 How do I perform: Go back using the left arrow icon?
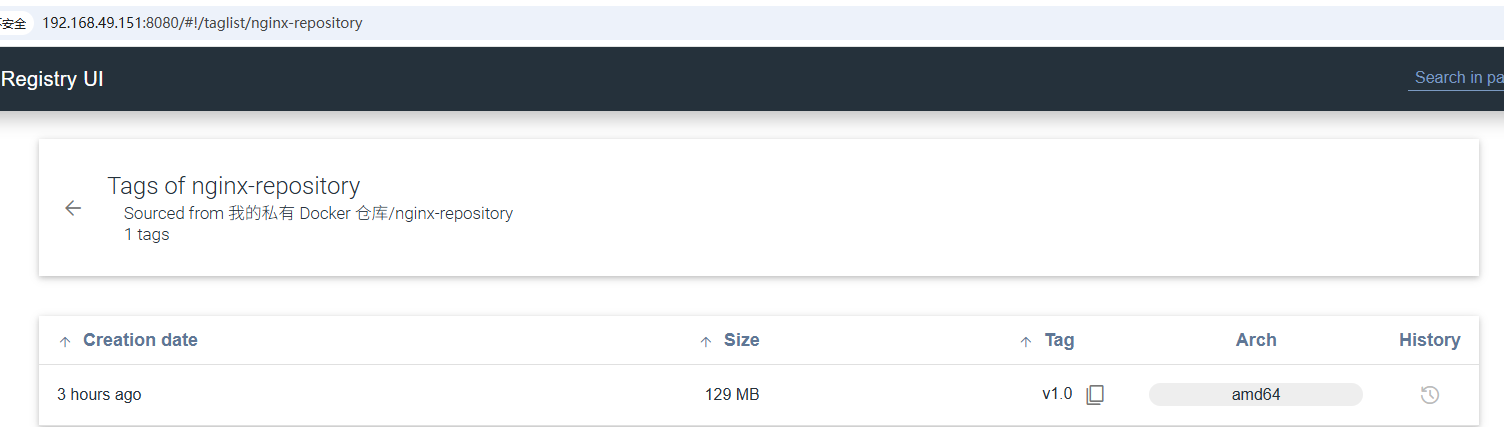pyautogui.click(x=73, y=208)
